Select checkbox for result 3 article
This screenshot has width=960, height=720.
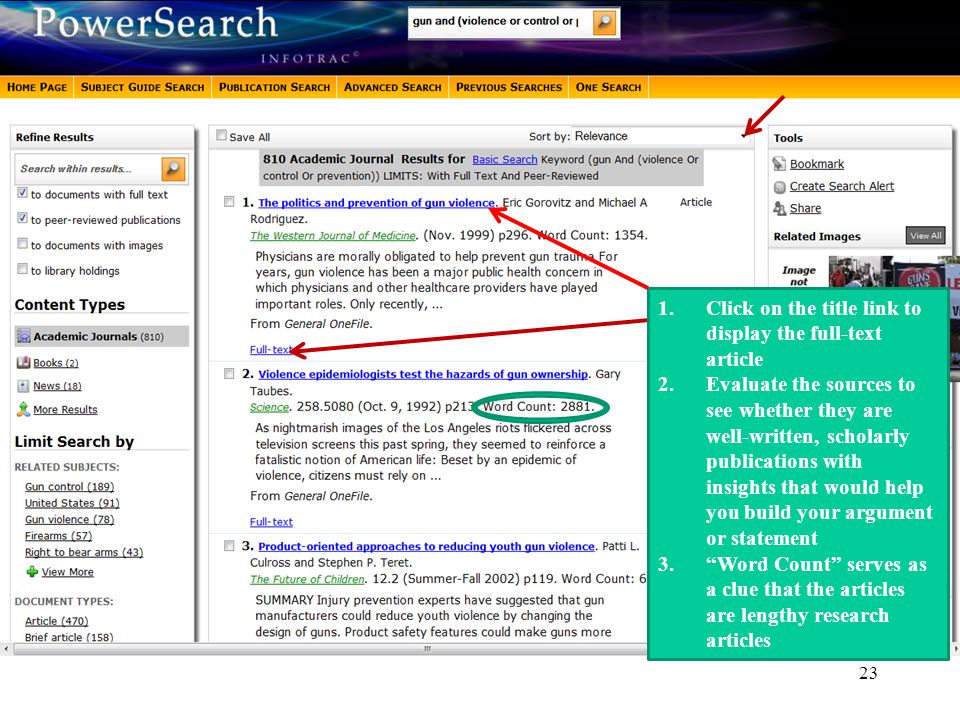229,546
